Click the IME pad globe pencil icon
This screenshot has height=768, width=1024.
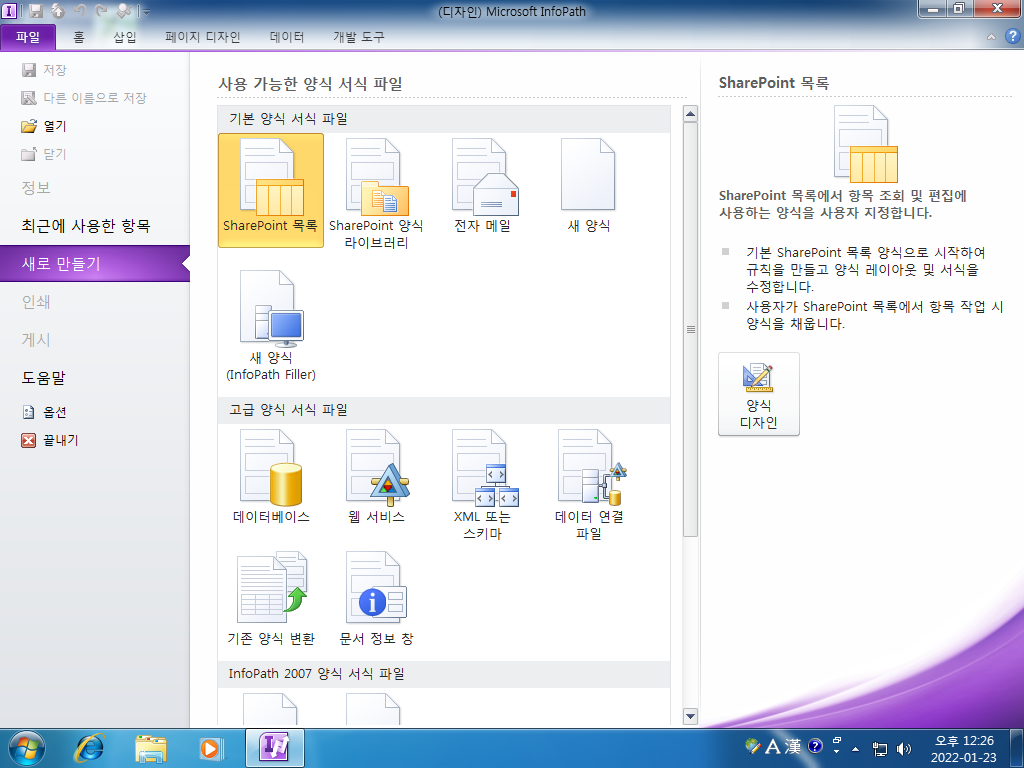click(753, 746)
